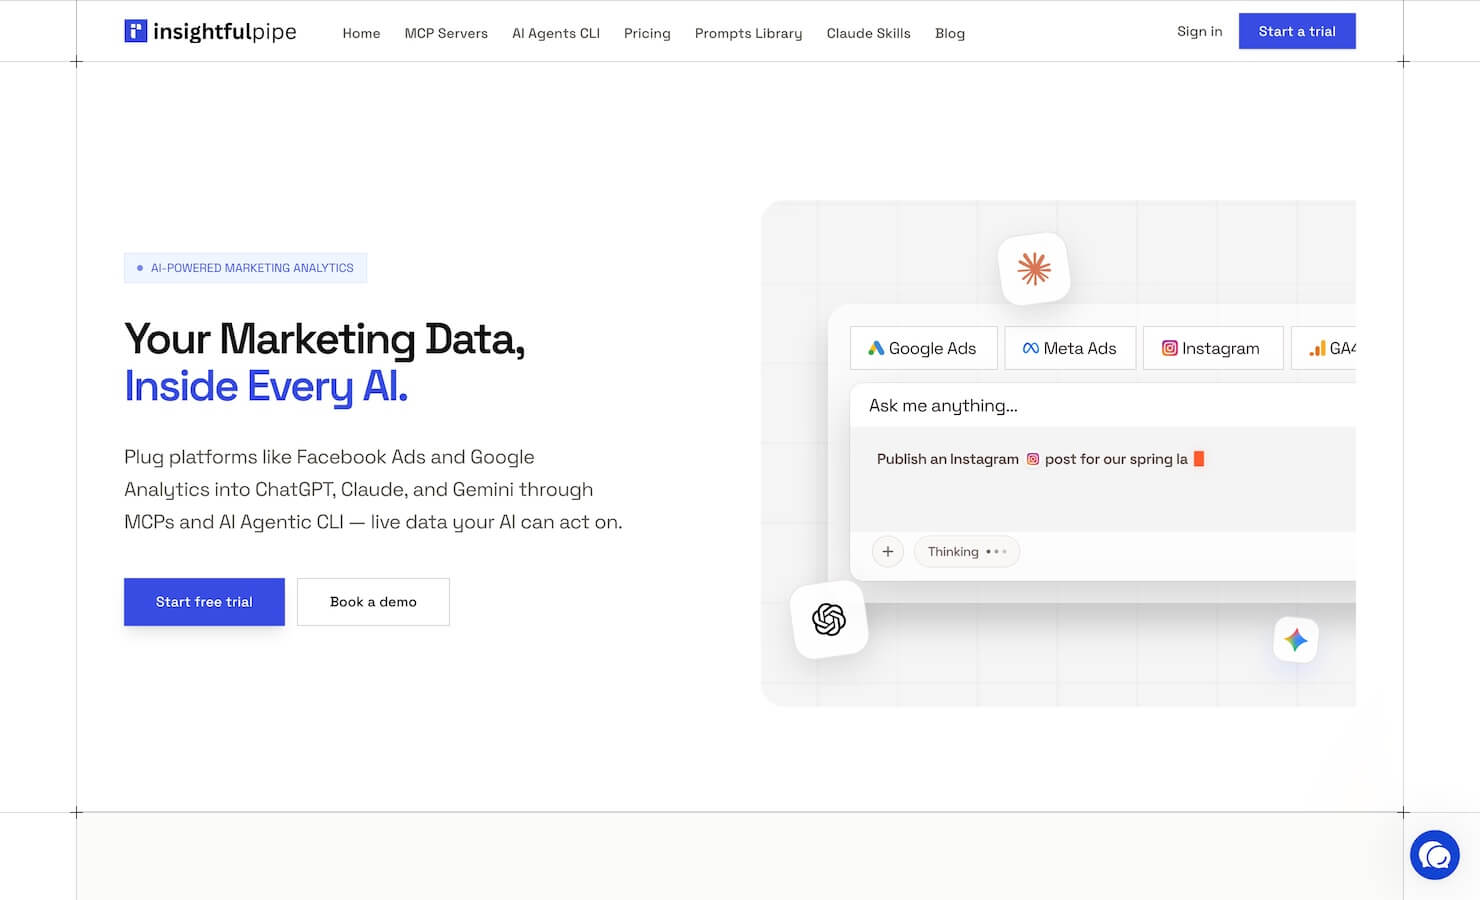Click the insightfulpipe logo icon
The image size is (1480, 900).
tap(135, 31)
